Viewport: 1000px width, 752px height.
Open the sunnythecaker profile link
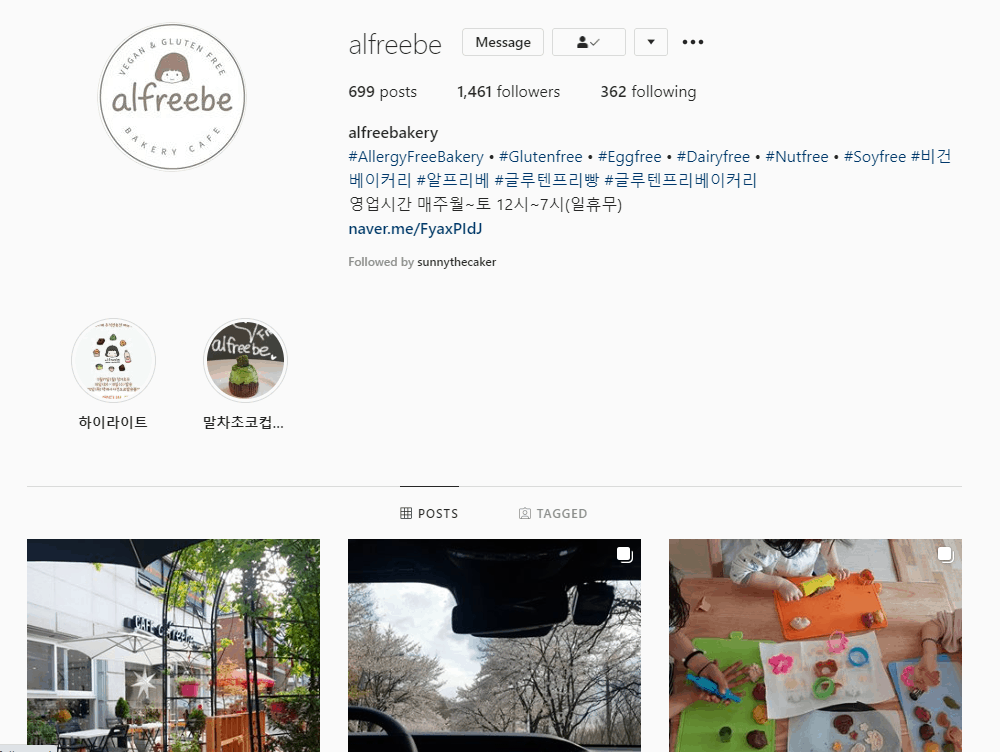pyautogui.click(x=457, y=262)
